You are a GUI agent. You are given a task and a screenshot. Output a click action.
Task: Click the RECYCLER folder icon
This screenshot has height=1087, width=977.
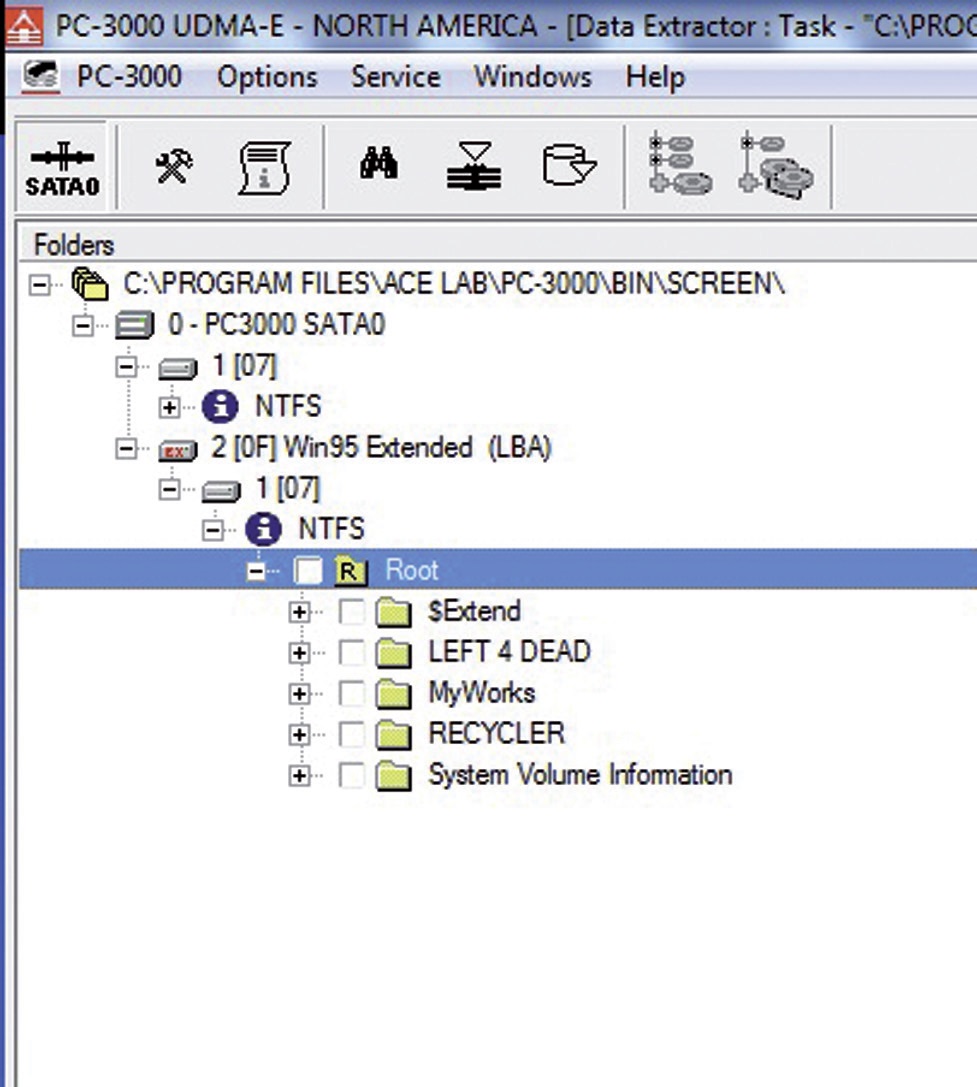coord(394,735)
